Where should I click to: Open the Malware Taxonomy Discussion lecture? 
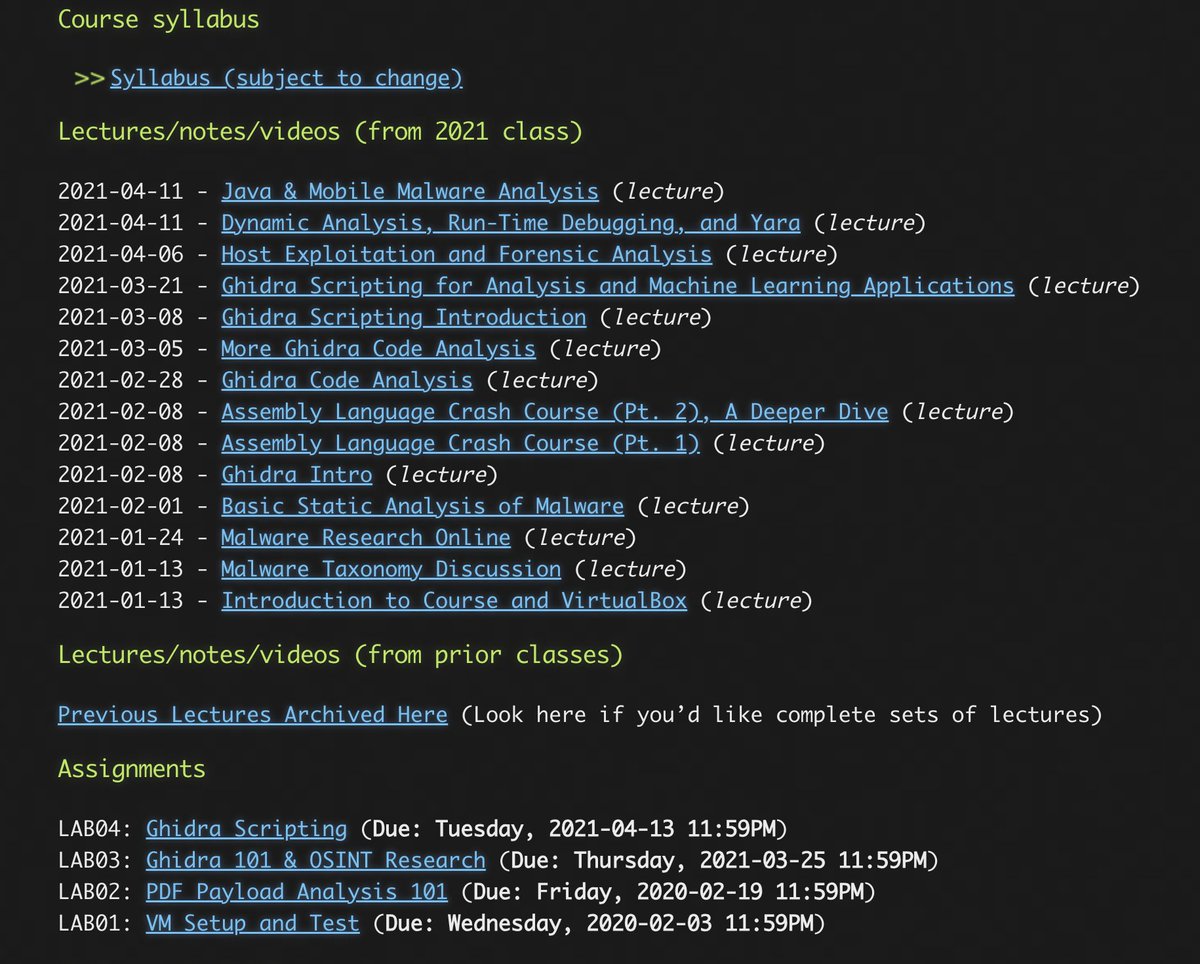coord(391,568)
